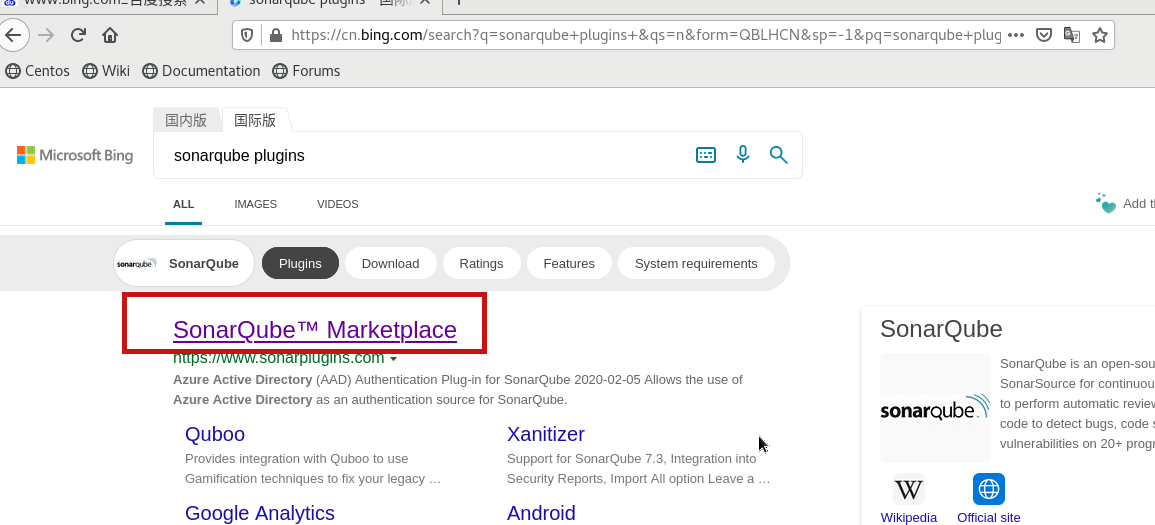Select the VIDEOS results tab
This screenshot has width=1155, height=525.
pos(337,204)
